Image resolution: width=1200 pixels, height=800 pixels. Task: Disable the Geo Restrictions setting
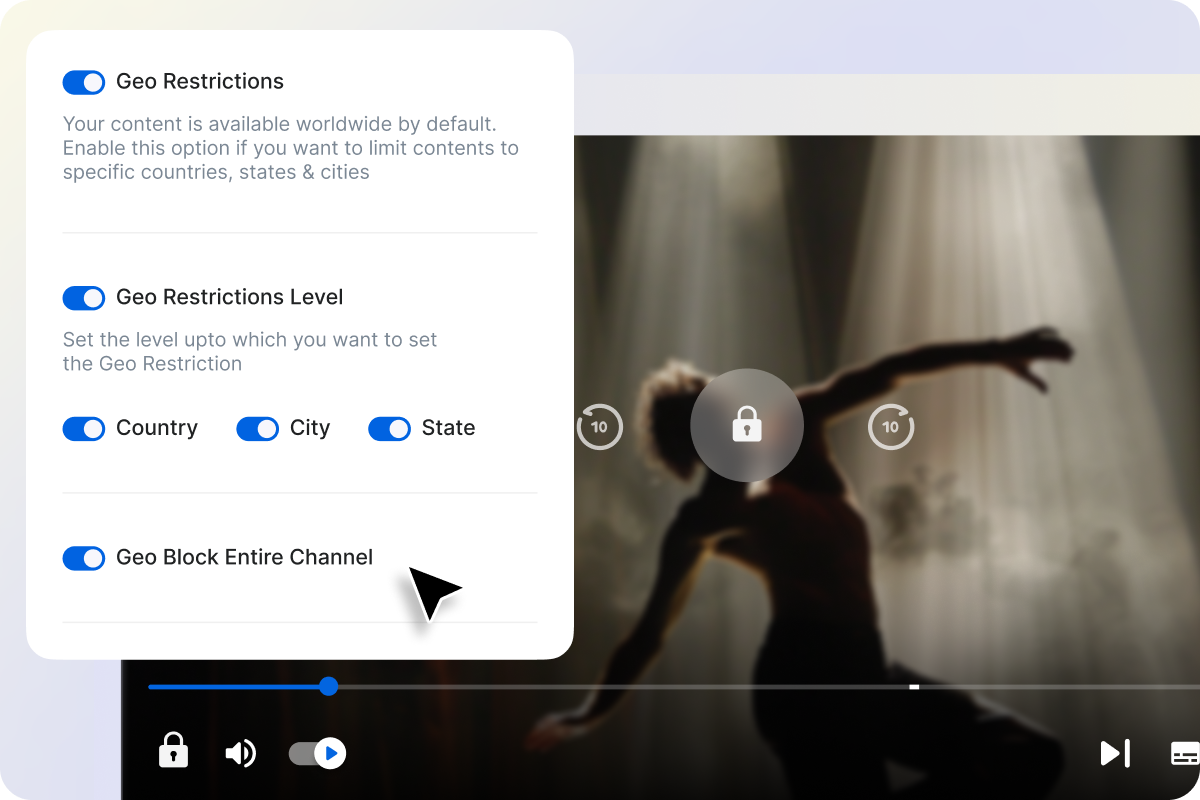pos(84,82)
